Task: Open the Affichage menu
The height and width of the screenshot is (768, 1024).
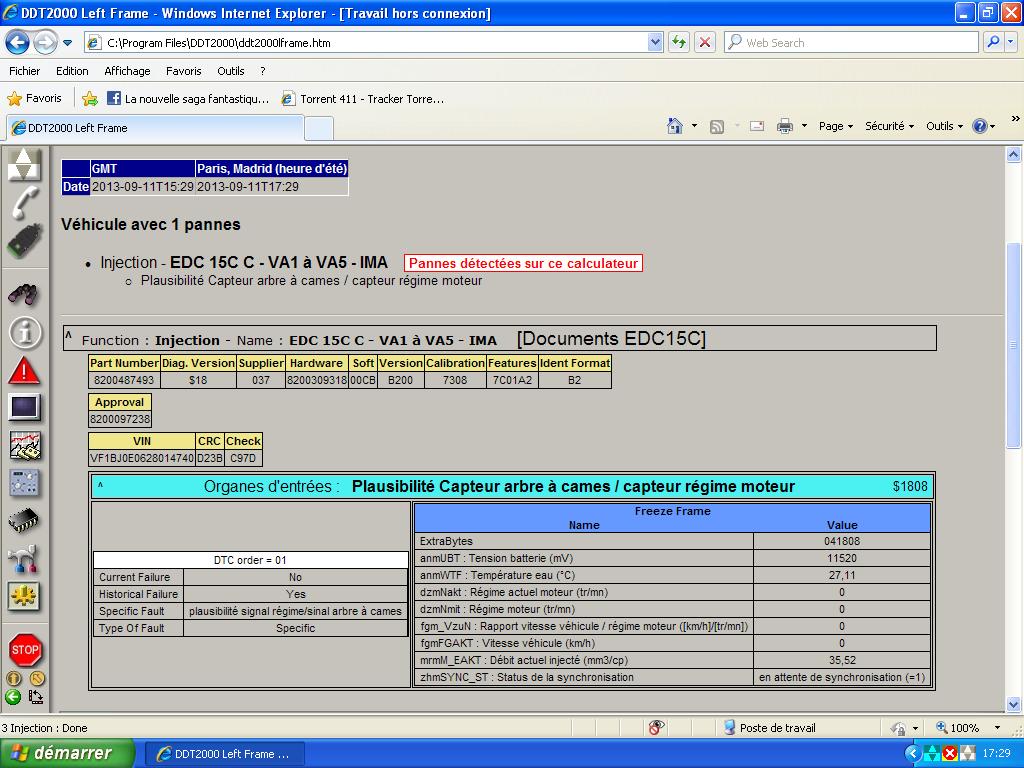Action: [127, 71]
